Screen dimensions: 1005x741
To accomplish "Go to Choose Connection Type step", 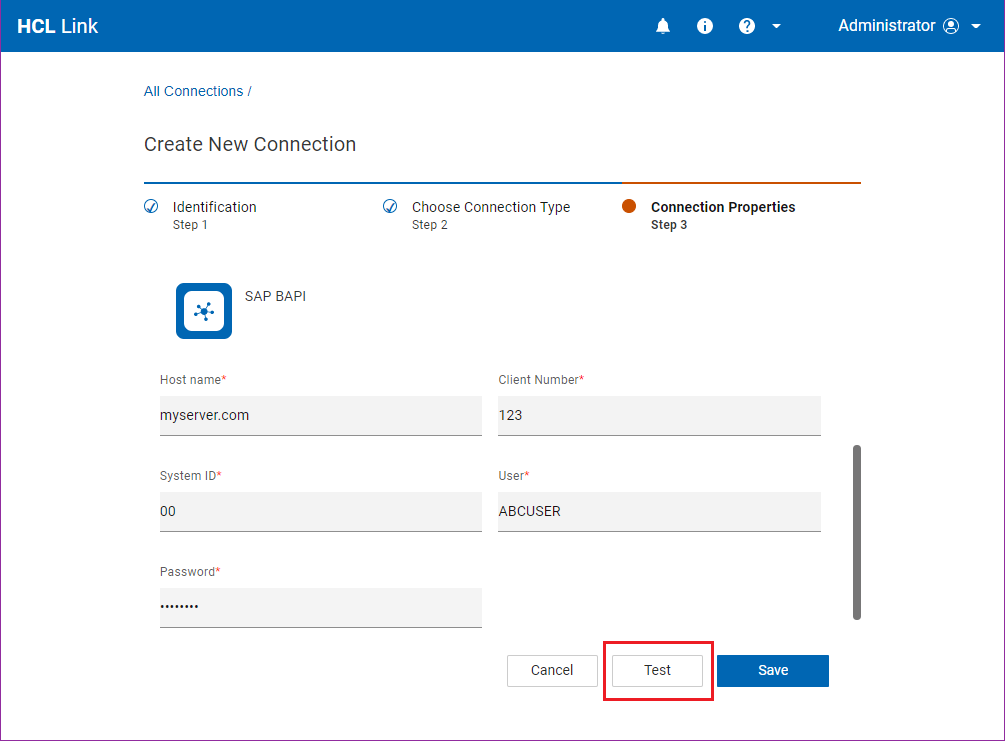I will (x=490, y=207).
